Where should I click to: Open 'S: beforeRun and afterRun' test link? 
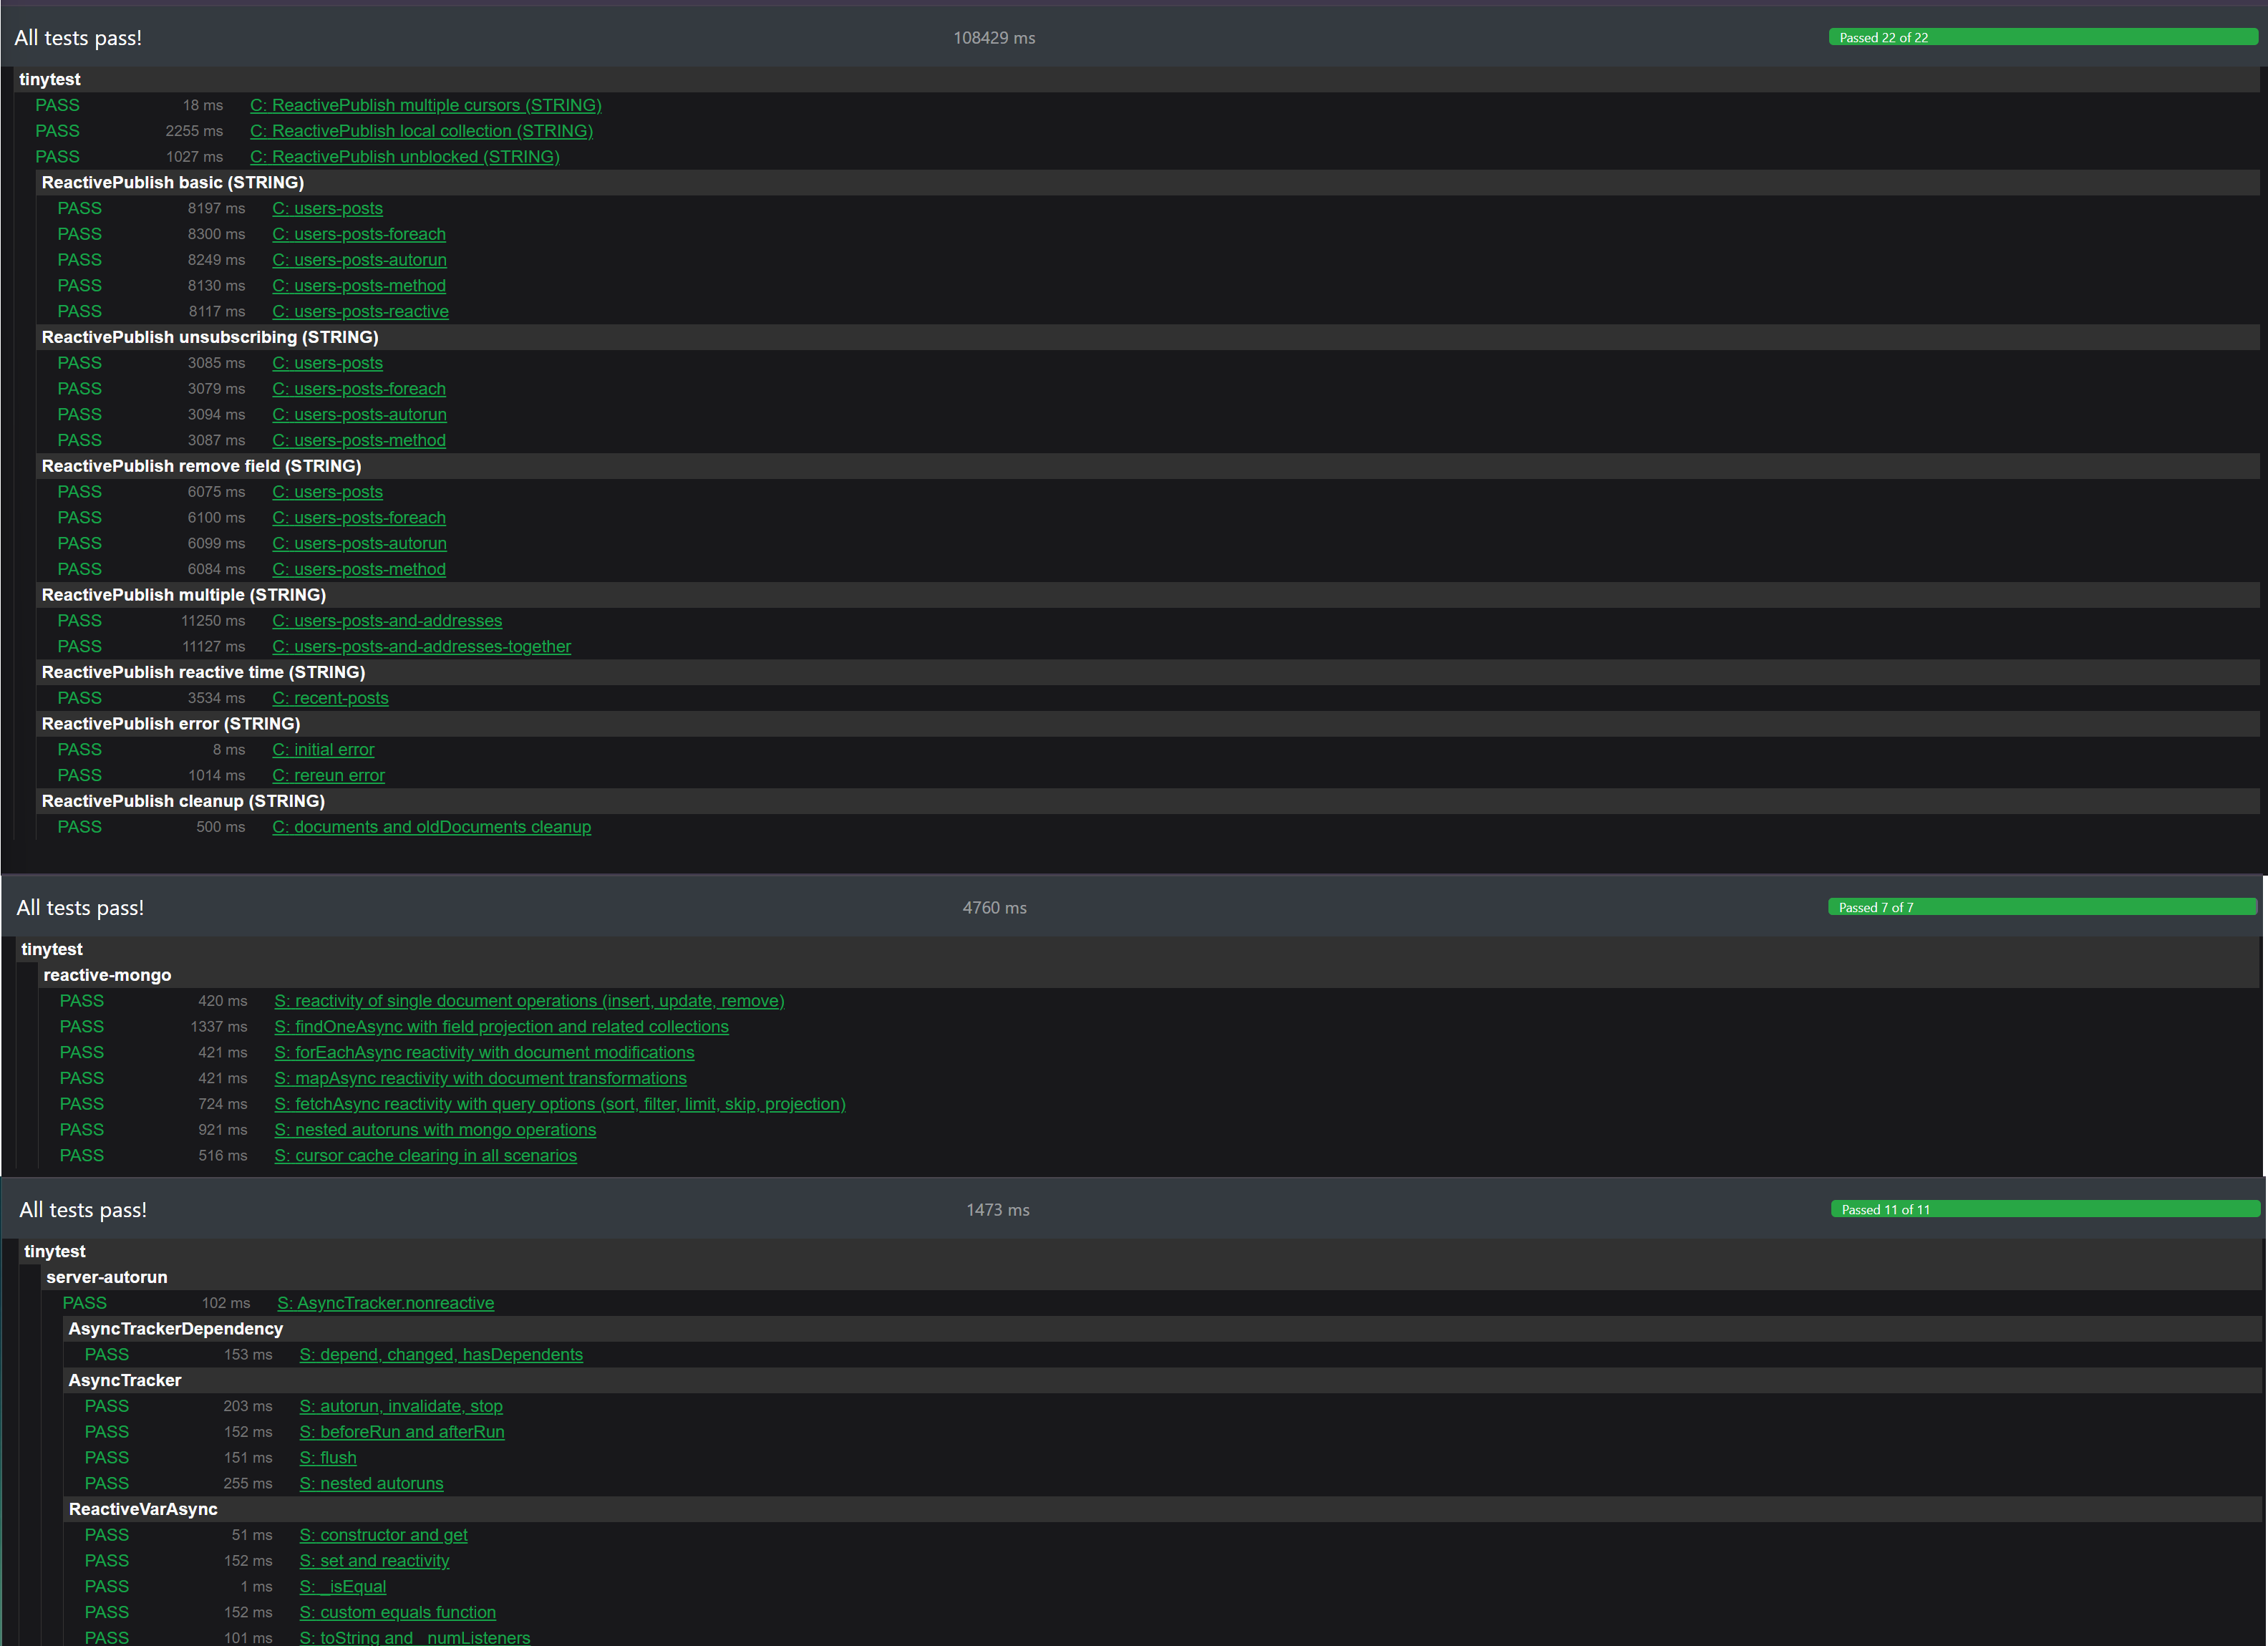coord(402,1432)
